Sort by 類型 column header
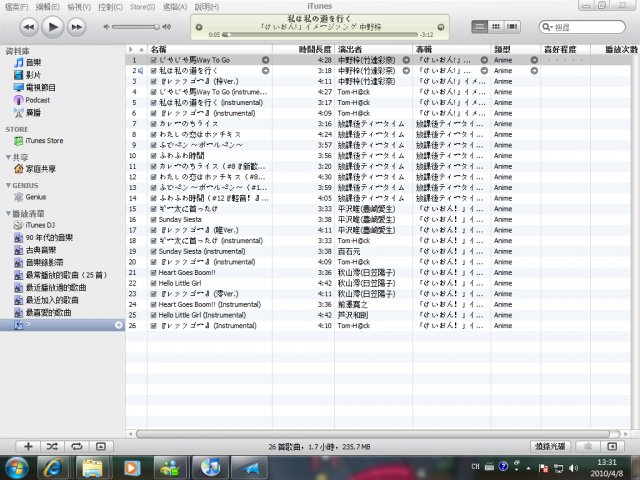This screenshot has height=480, width=640. point(516,49)
